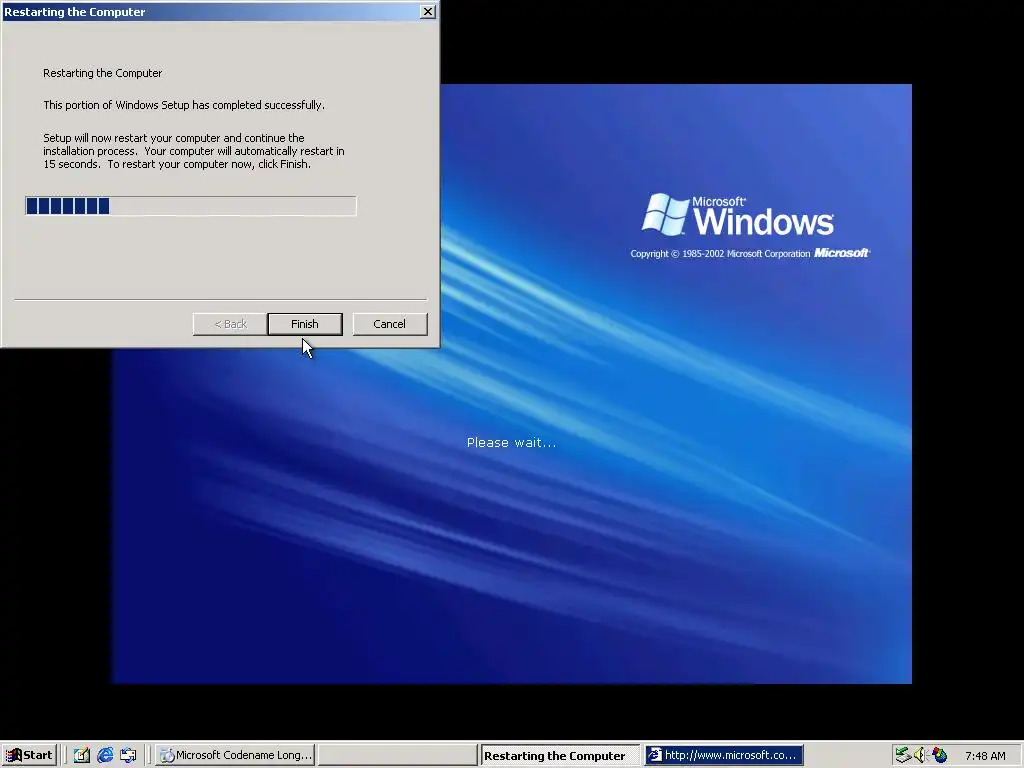Click the restart countdown progress bar
Image resolution: width=1024 pixels, height=768 pixels.
click(191, 206)
